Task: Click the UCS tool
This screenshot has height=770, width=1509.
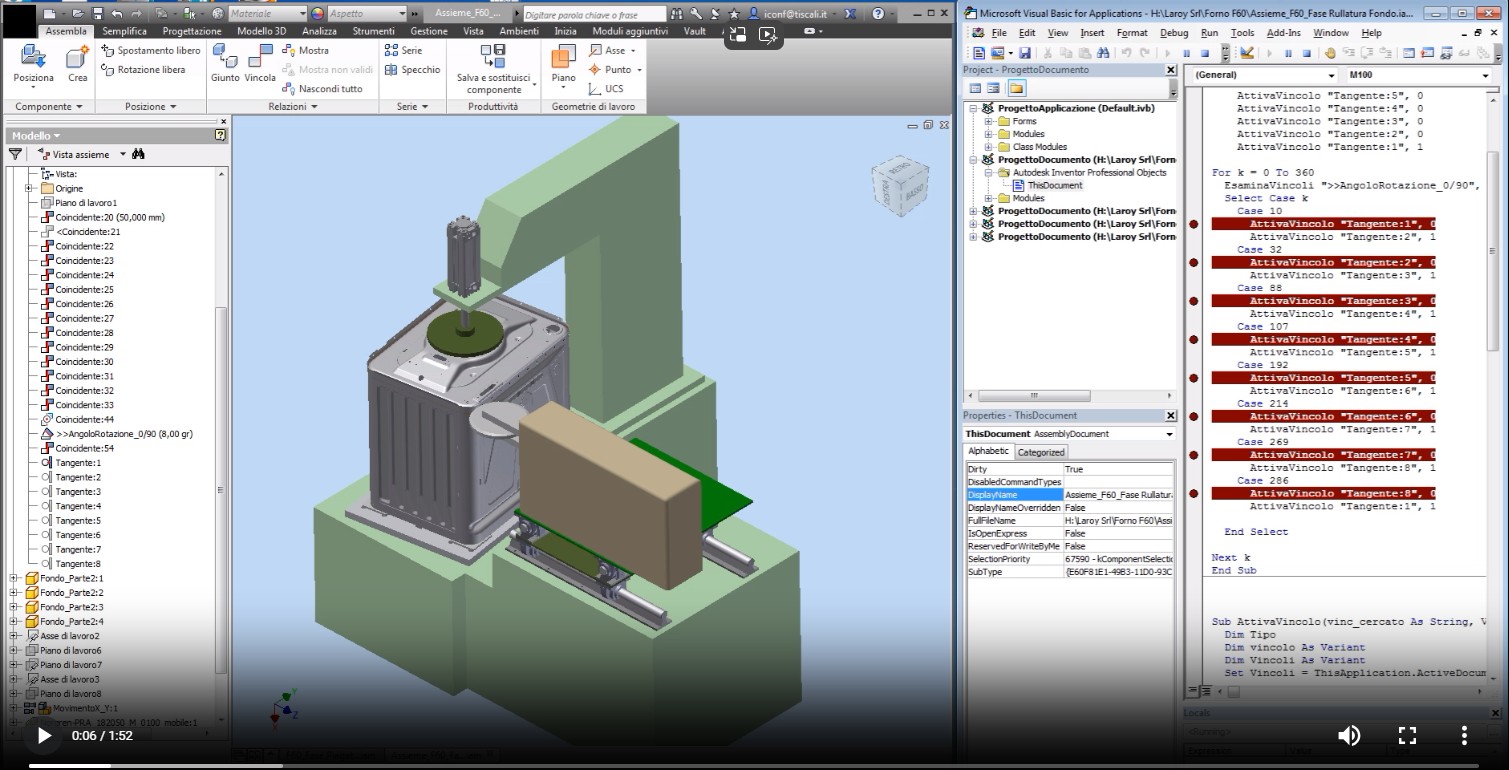Action: [606, 88]
